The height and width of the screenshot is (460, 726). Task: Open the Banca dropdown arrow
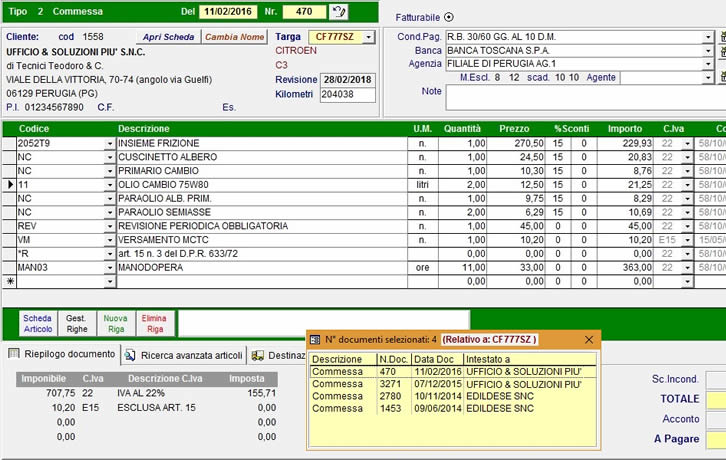click(708, 50)
